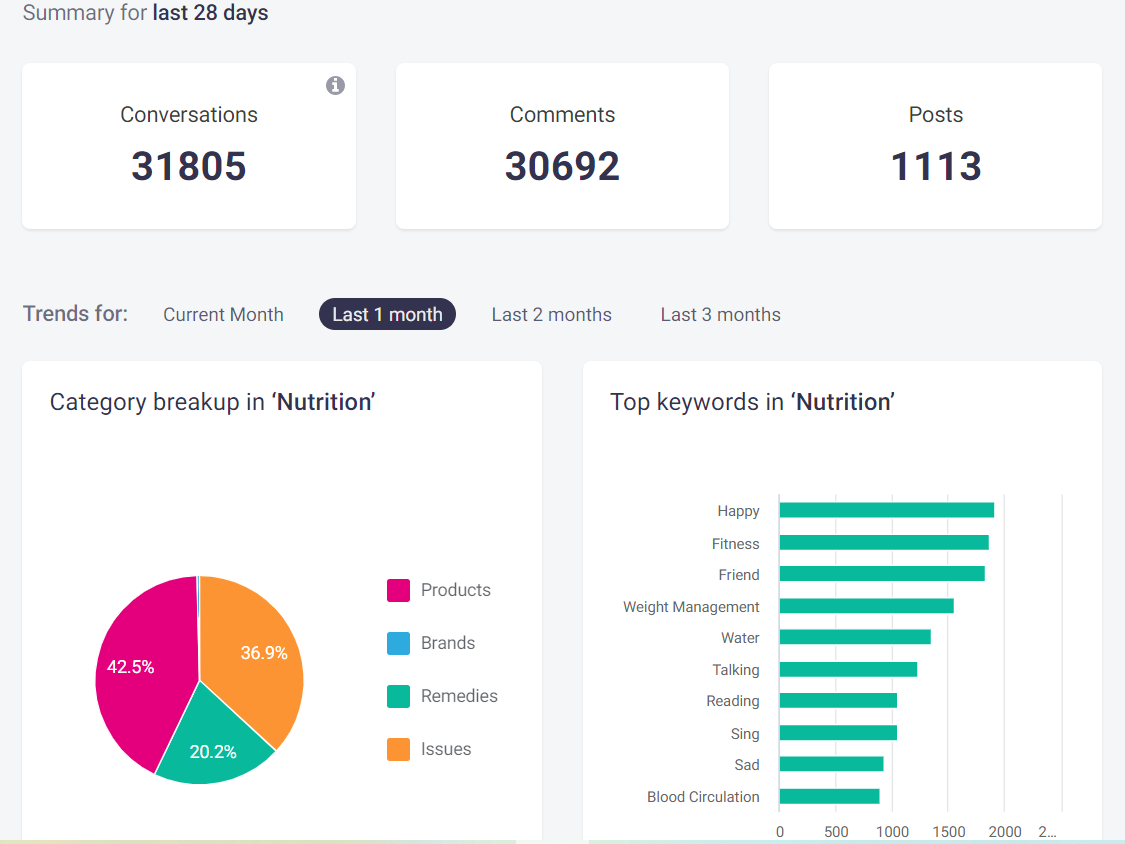Choose Last 2 months trend filter
1125x844 pixels.
click(551, 314)
